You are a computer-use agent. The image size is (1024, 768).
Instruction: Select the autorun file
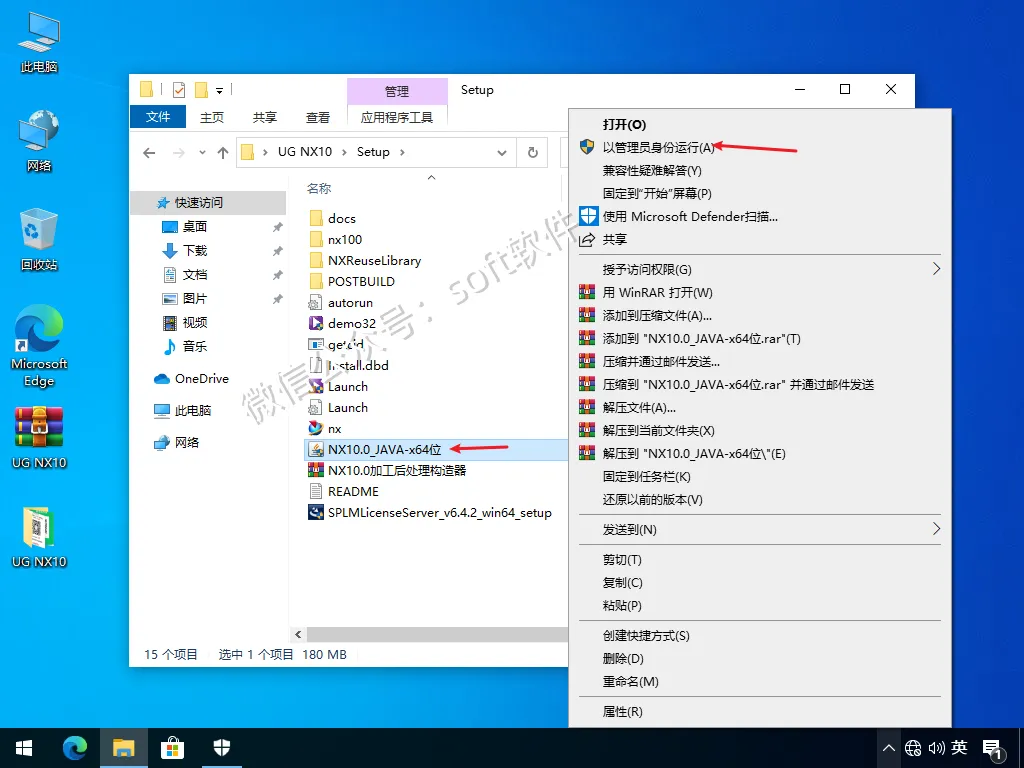pos(350,302)
